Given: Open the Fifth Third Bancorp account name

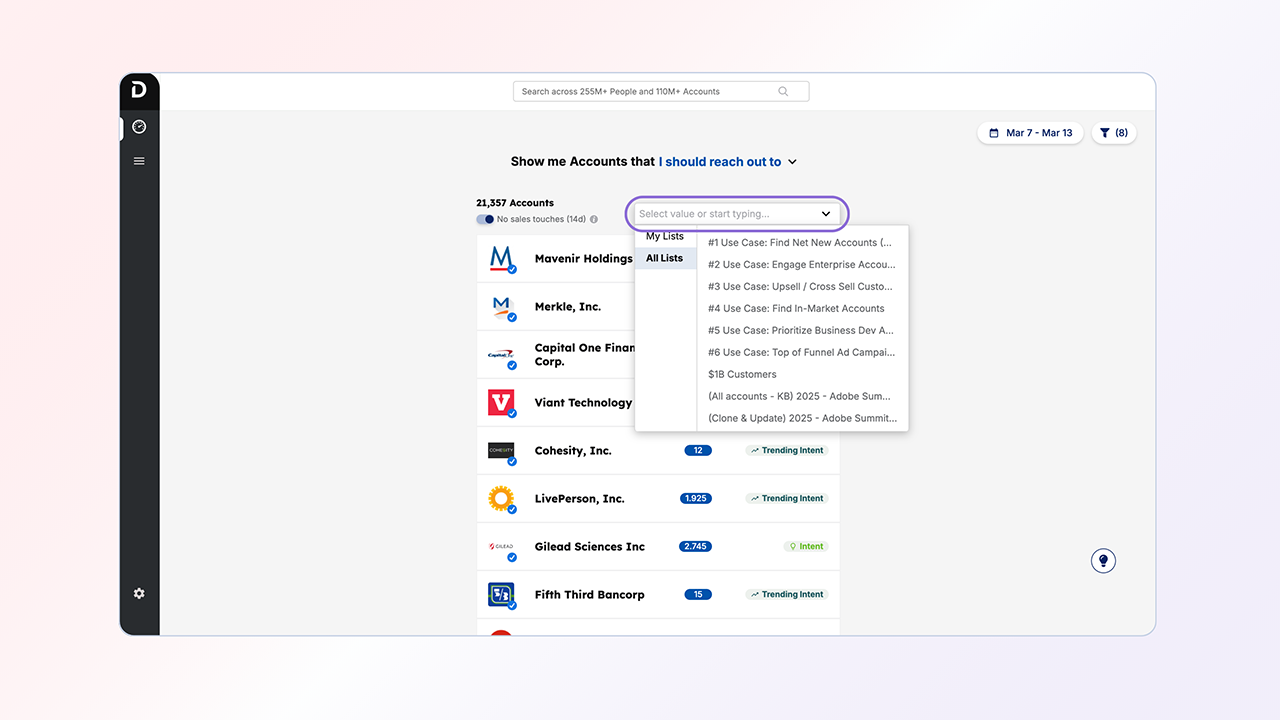Looking at the screenshot, I should (590, 595).
